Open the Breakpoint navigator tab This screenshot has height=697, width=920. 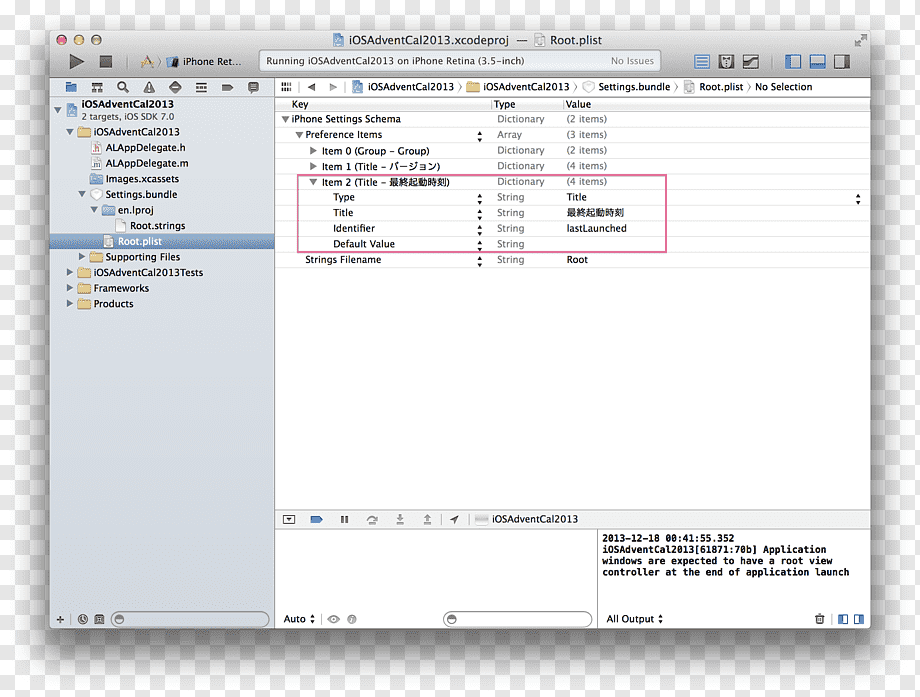[227, 87]
